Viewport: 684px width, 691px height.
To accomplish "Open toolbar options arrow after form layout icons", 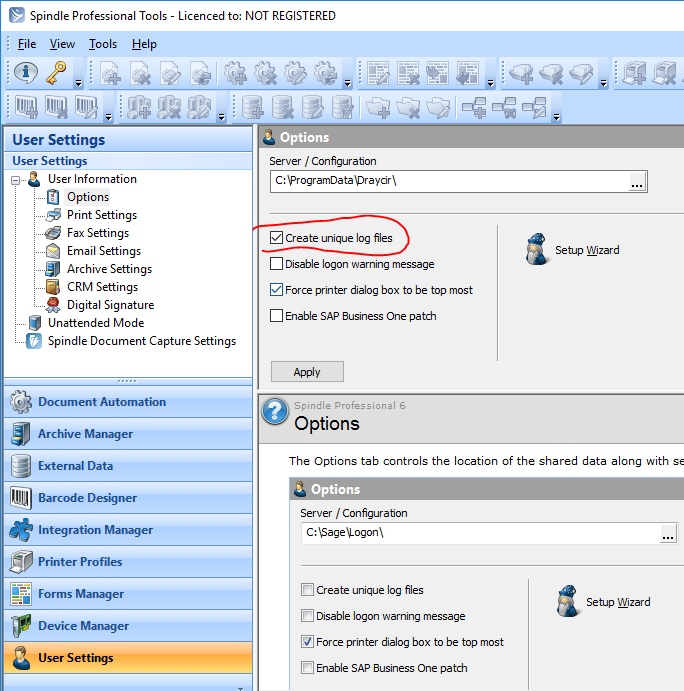I will (x=491, y=83).
